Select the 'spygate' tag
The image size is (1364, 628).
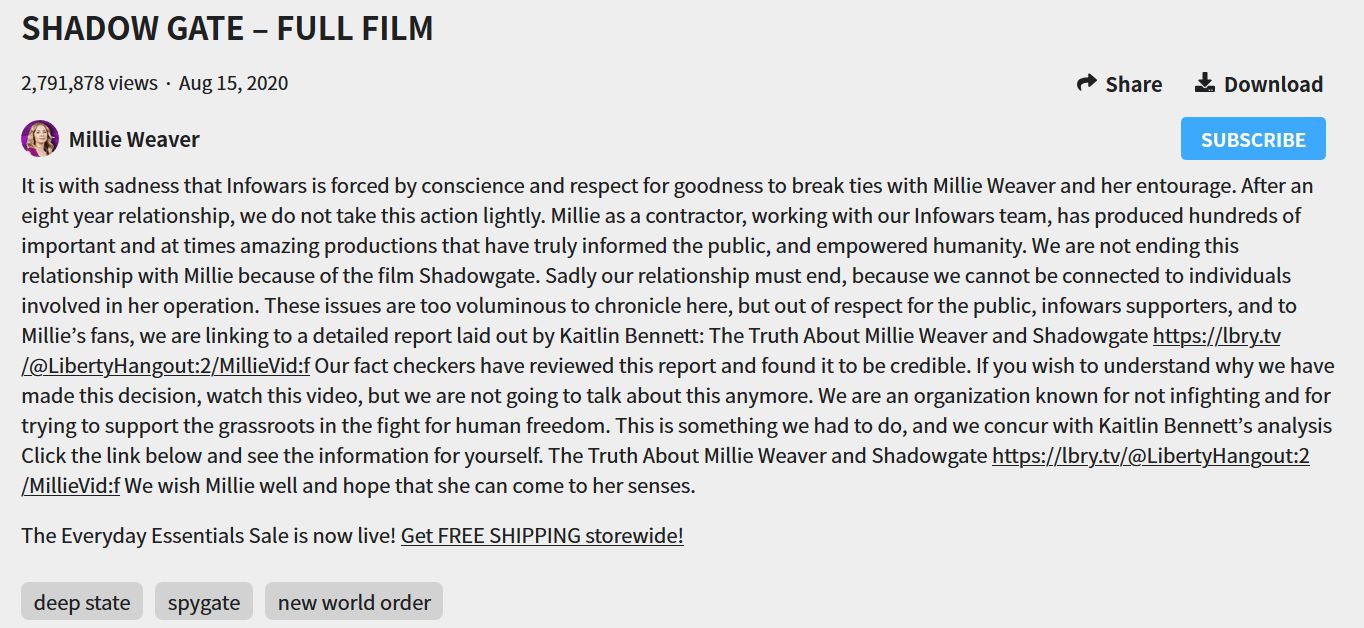pyautogui.click(x=204, y=602)
